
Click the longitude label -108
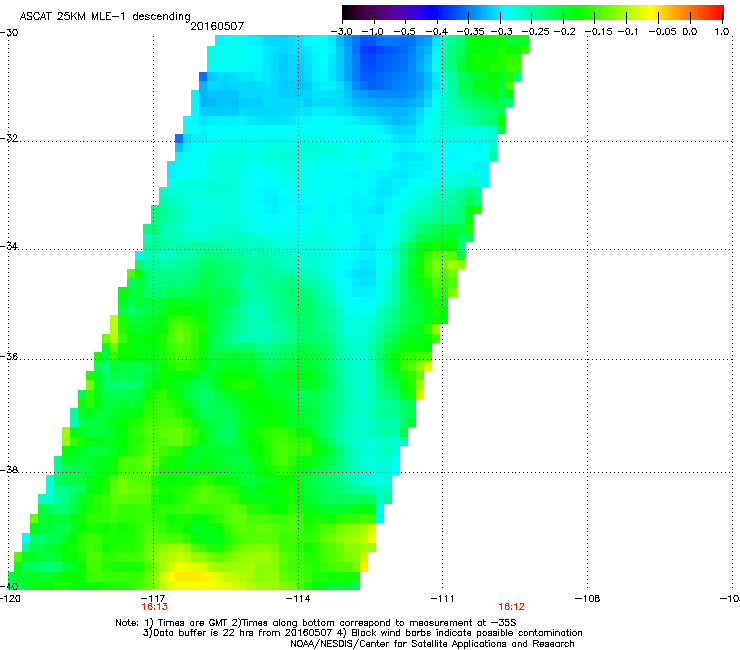[x=587, y=599]
